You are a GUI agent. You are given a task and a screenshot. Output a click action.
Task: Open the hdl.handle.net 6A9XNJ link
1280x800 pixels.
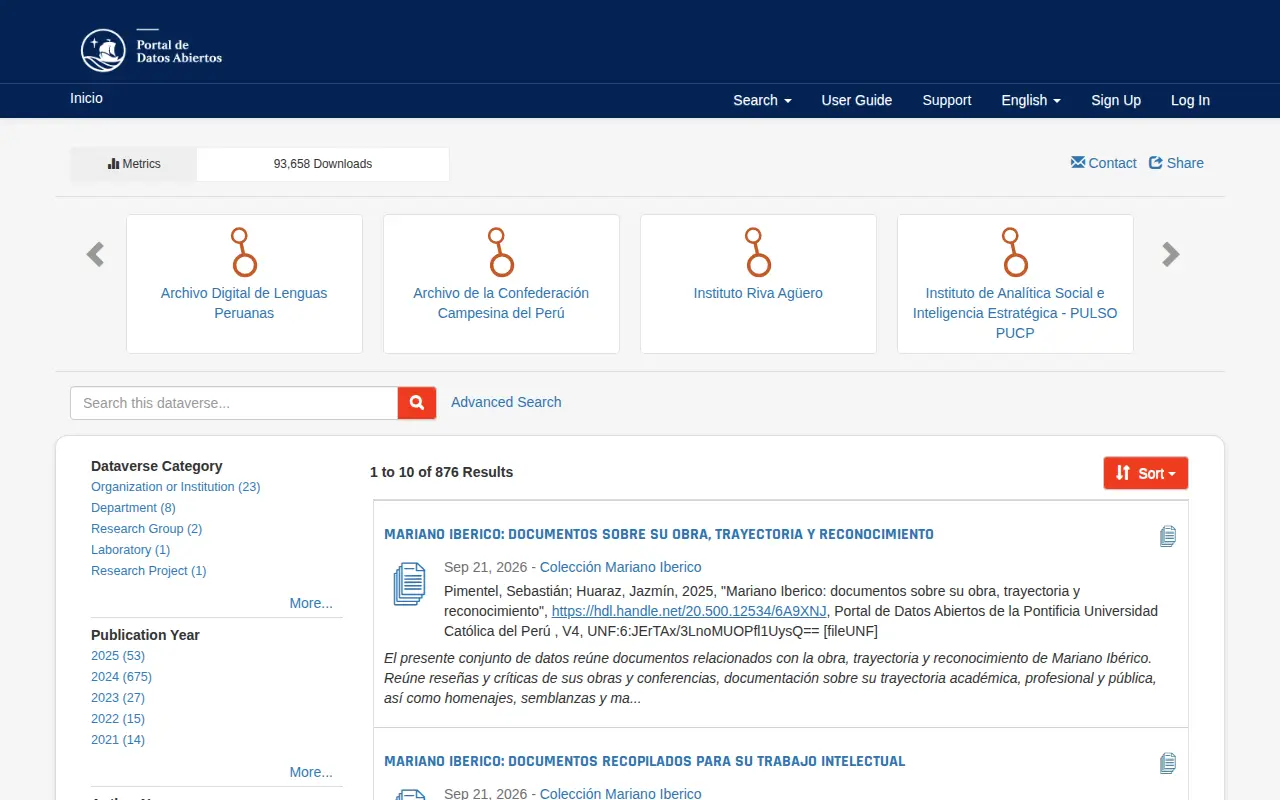[689, 611]
